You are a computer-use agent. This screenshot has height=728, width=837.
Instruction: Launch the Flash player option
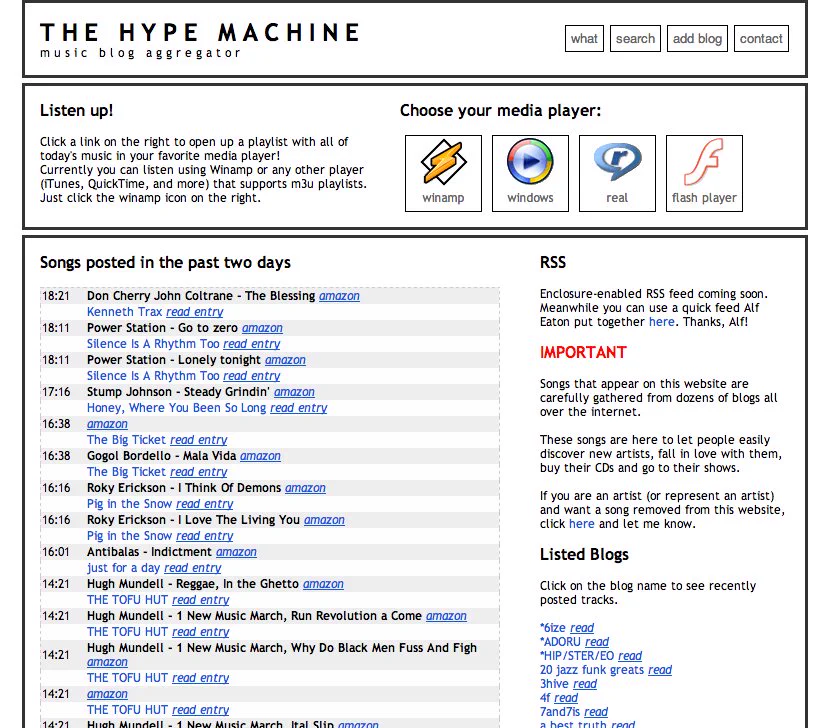(704, 173)
